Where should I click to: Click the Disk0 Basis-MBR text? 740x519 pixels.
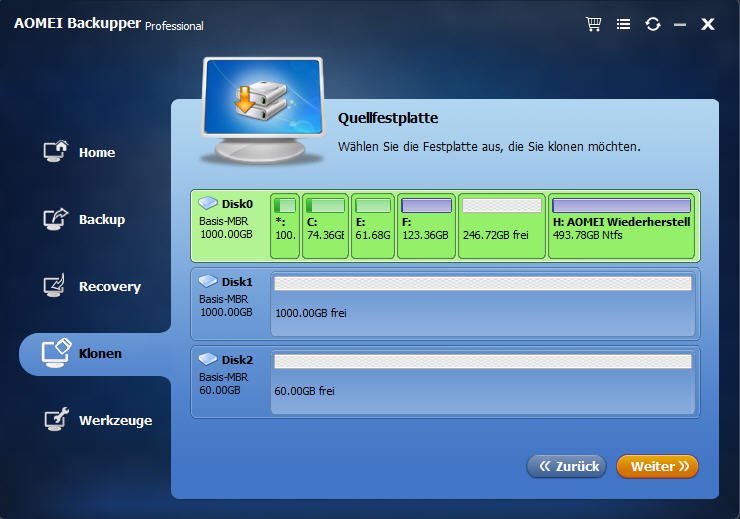coord(223,221)
